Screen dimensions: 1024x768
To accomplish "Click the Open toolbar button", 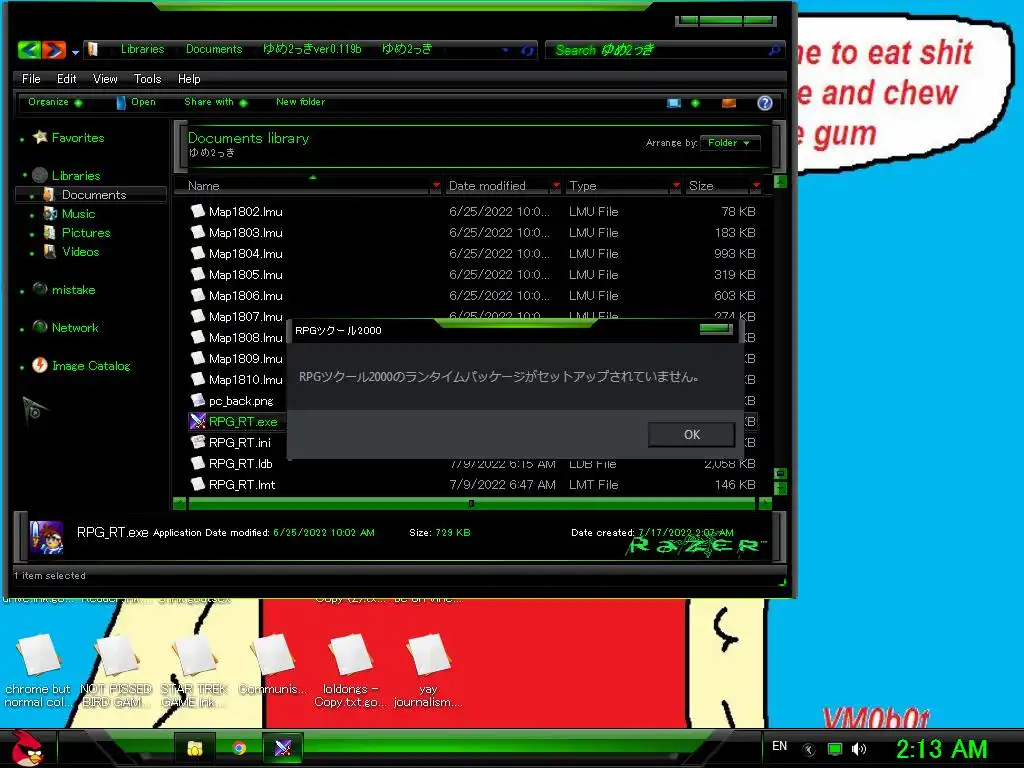I will coord(136,102).
